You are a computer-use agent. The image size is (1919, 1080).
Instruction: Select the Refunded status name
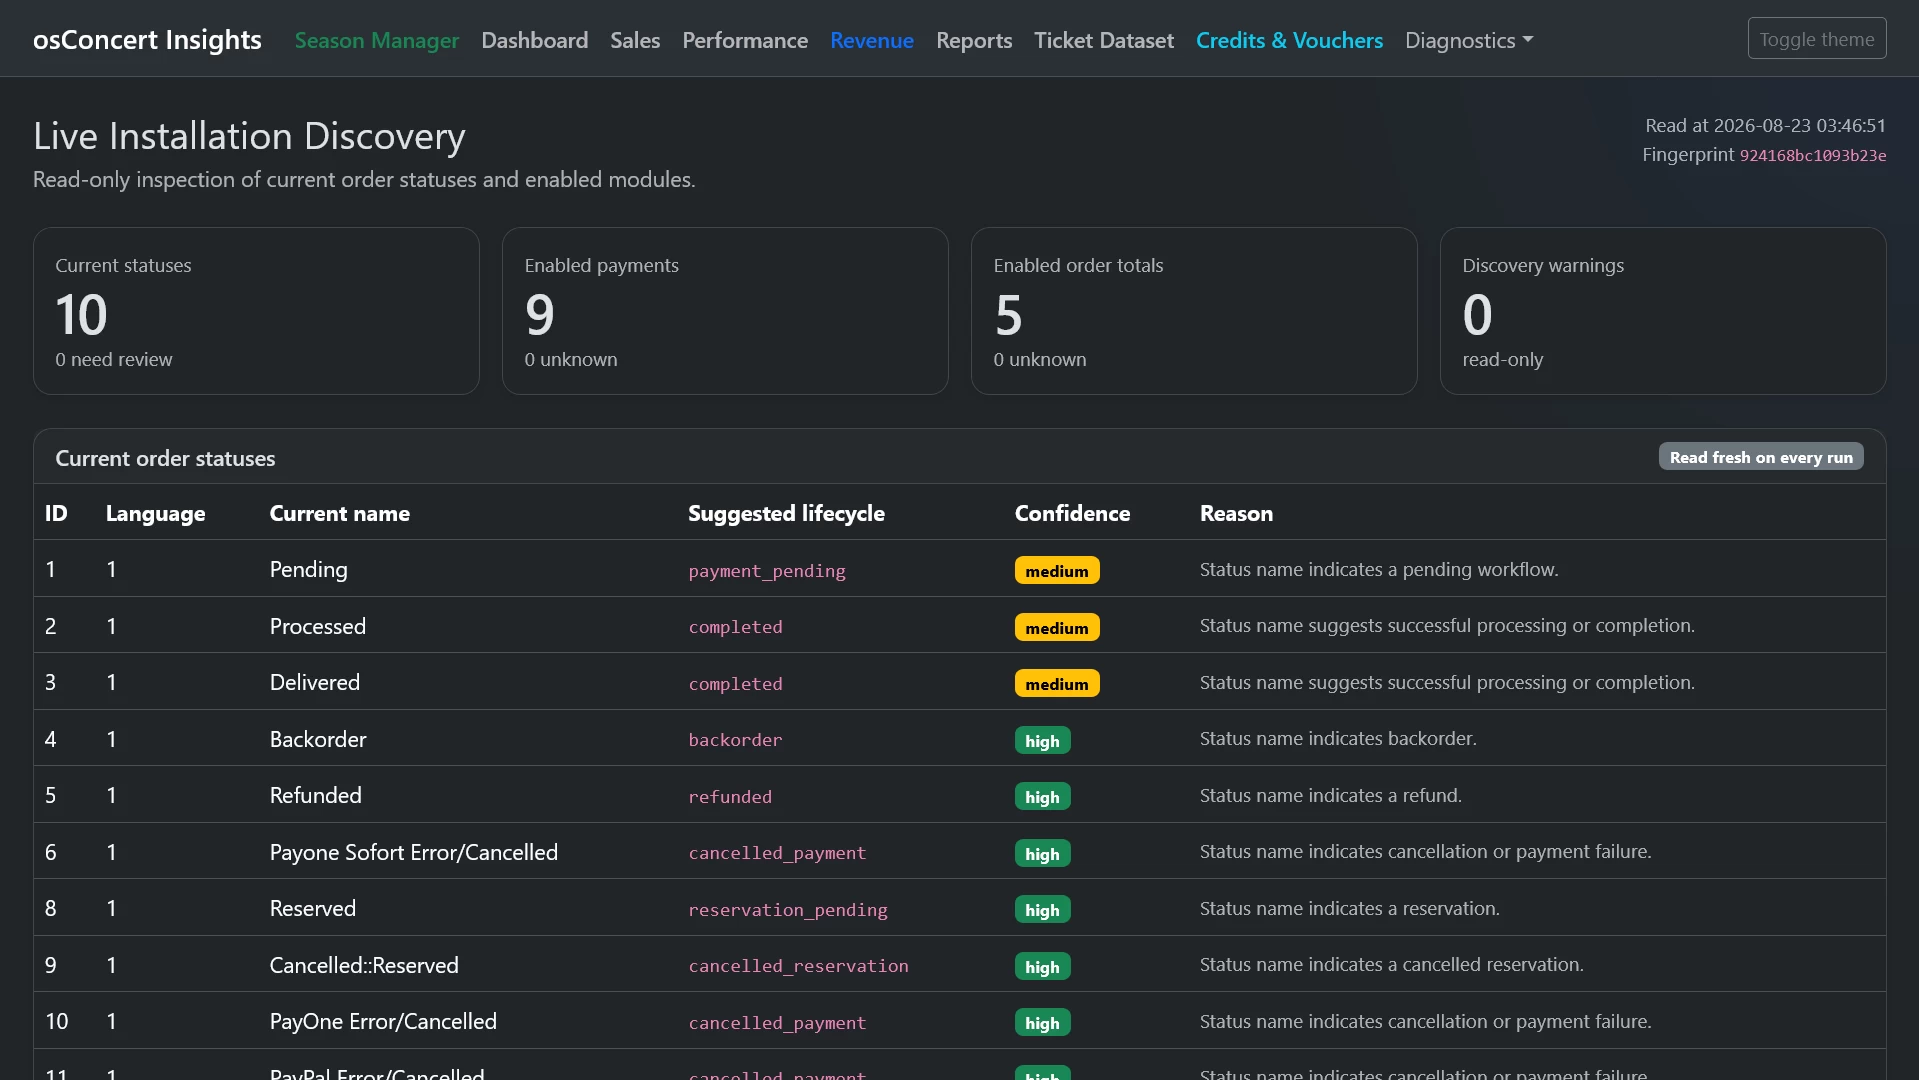click(x=315, y=795)
